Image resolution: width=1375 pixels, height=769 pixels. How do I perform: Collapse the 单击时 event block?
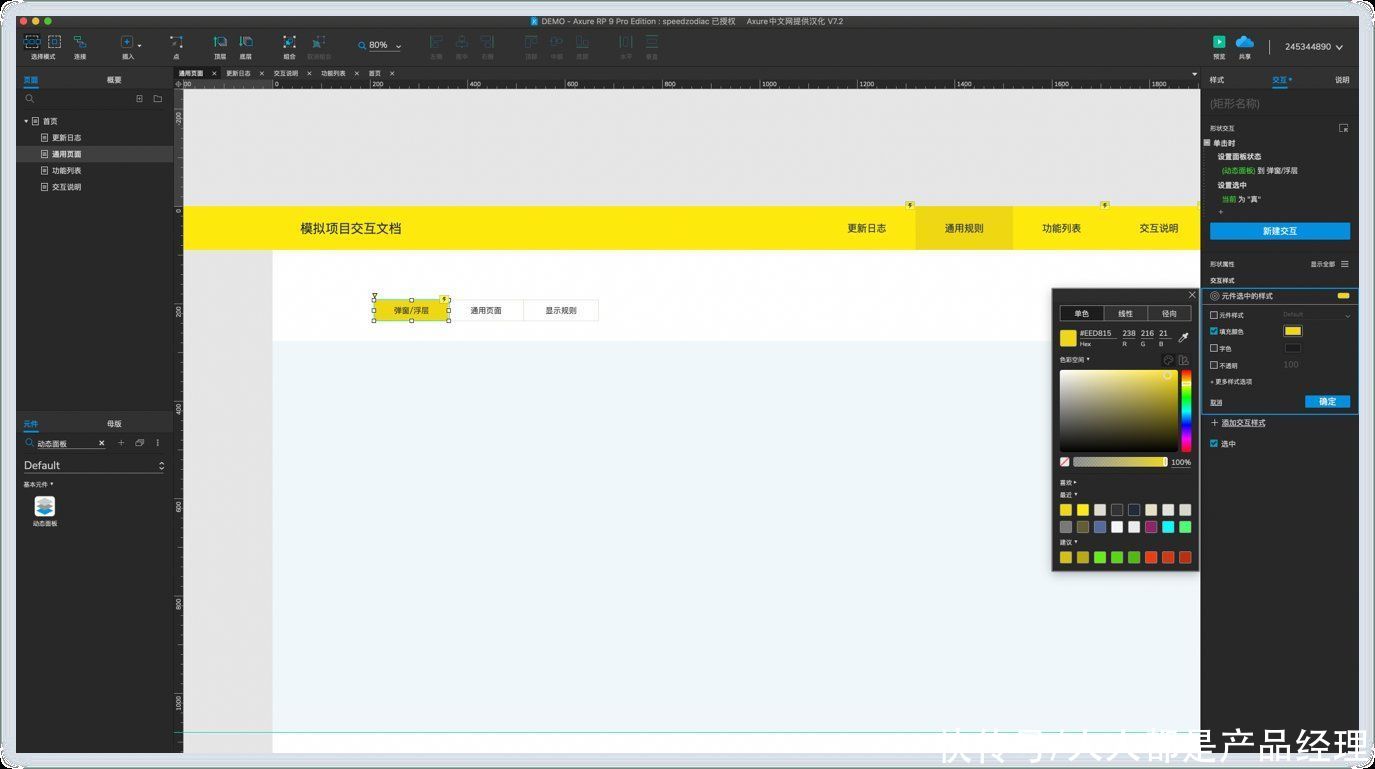[x=1207, y=143]
